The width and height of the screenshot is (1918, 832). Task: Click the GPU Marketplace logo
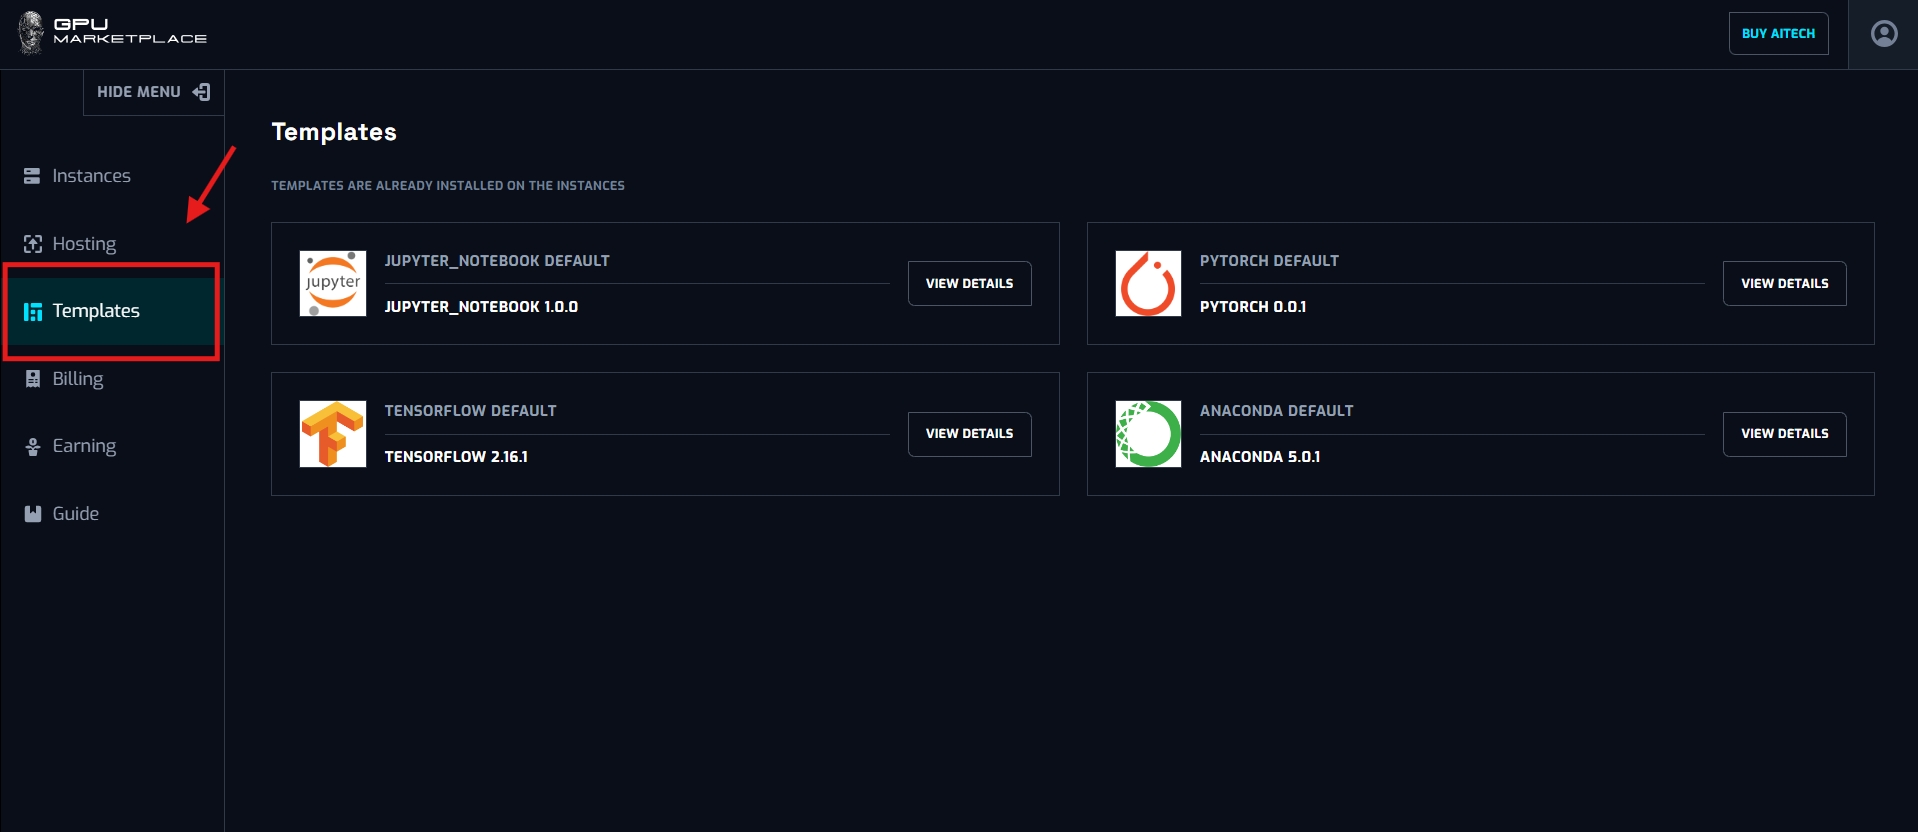[x=112, y=32]
